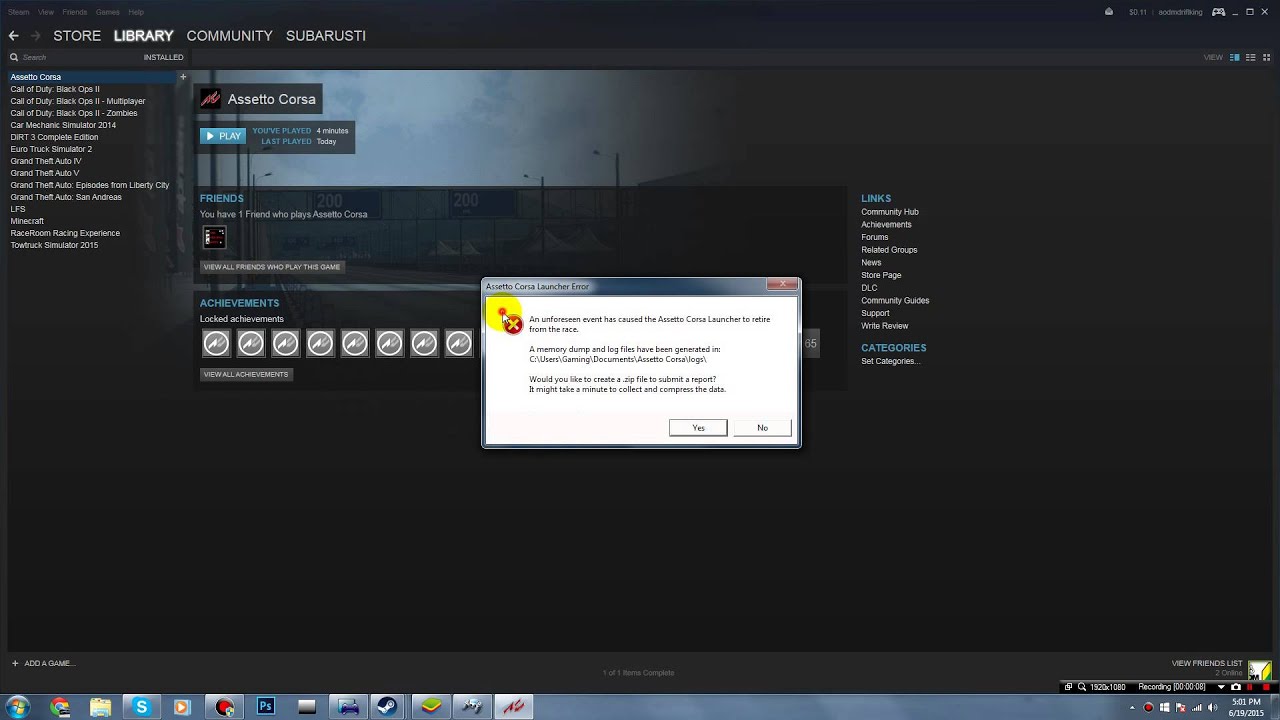The height and width of the screenshot is (720, 1280).
Task: Select the fourth locked achievement icon
Action: [x=320, y=343]
